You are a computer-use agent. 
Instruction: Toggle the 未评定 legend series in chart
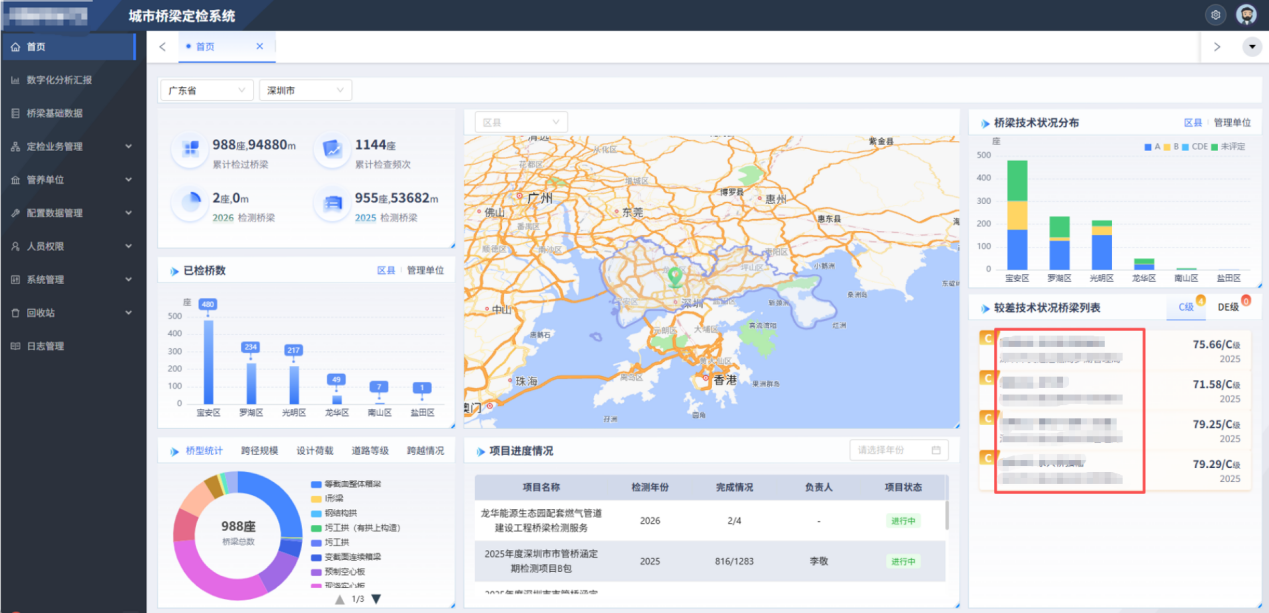point(1230,147)
